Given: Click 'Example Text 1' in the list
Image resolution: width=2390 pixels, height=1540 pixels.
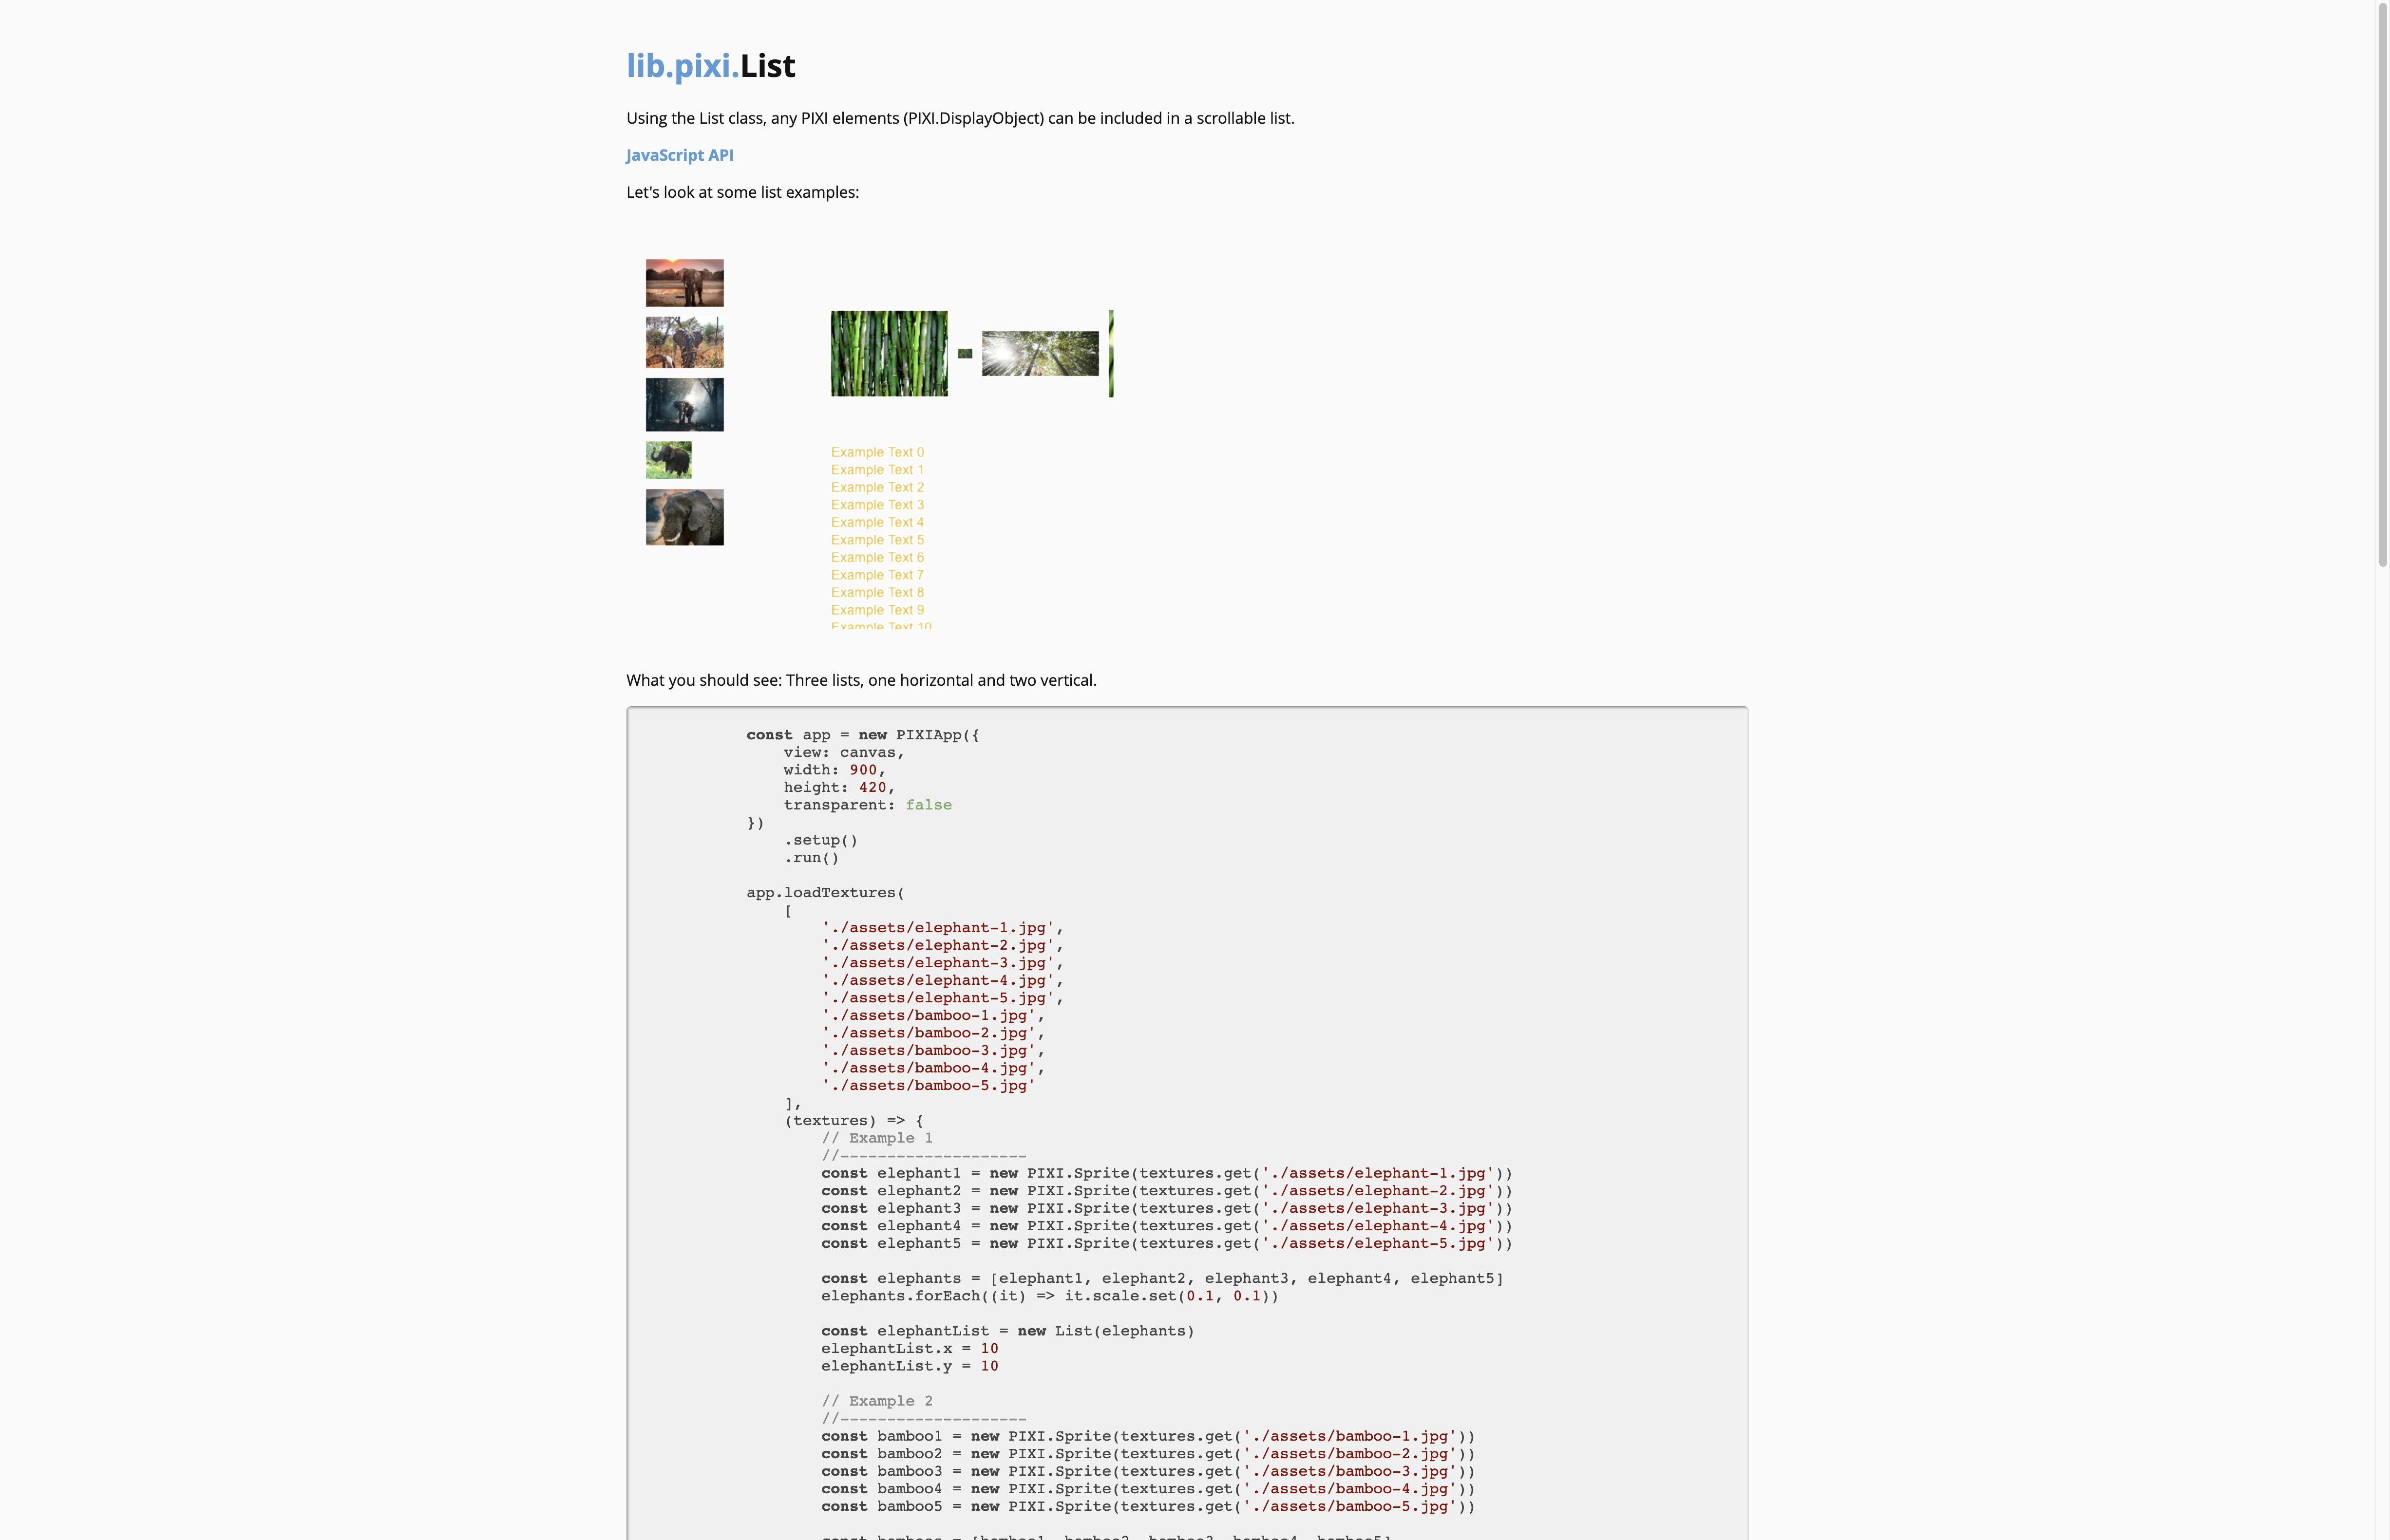Looking at the screenshot, I should 876,470.
